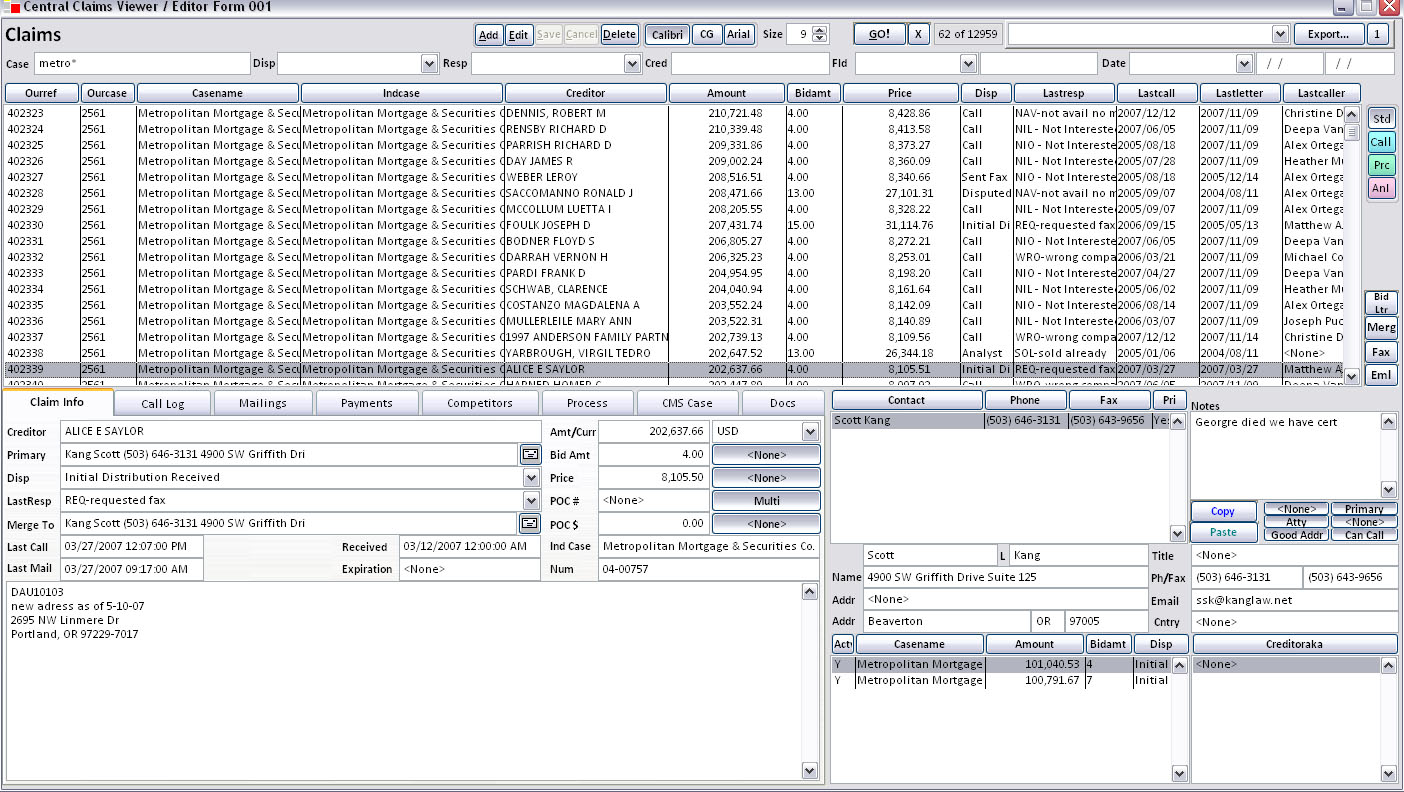This screenshot has width=1404, height=792.
Task: Select the Scott Kang contact row
Action: (x=1000, y=421)
